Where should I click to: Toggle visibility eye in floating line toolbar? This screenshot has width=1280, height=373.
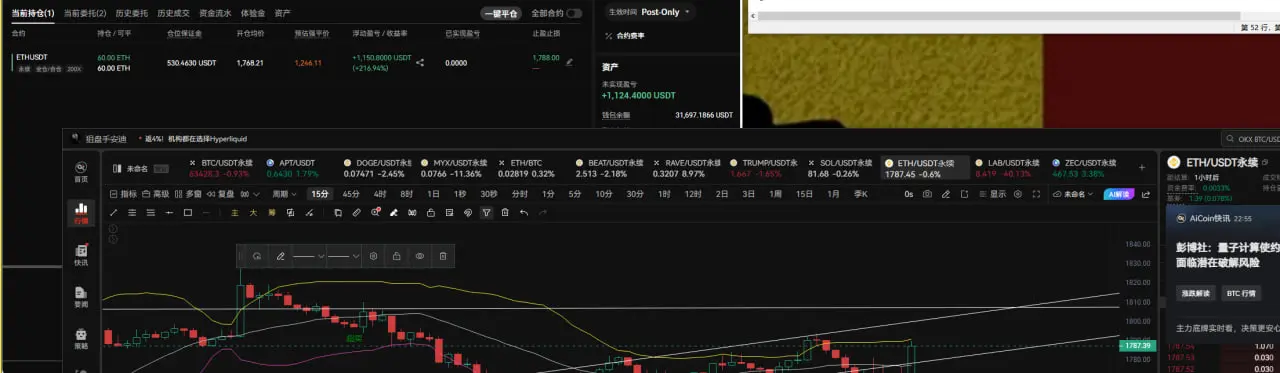(420, 256)
